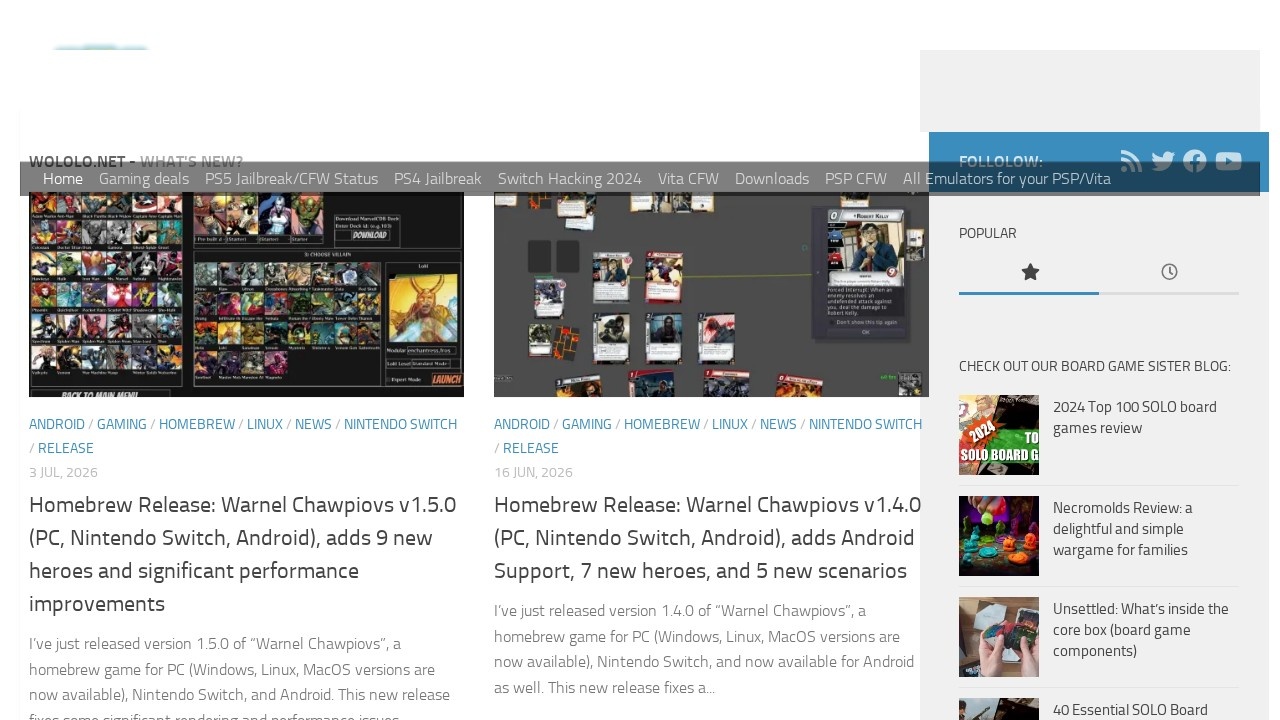Select NINTENDO SWITCH category on 16 Jun post

865,424
